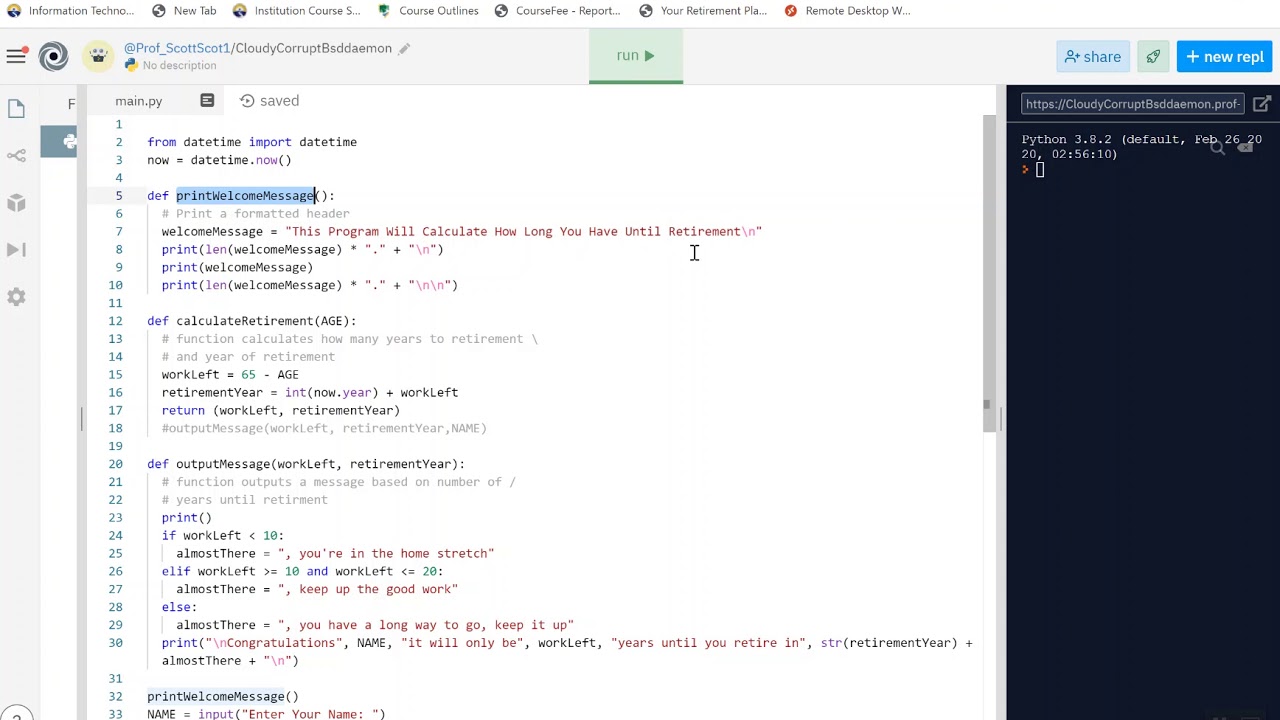The image size is (1280, 720).
Task: Click the Python language logo under the repl name
Action: click(x=131, y=65)
